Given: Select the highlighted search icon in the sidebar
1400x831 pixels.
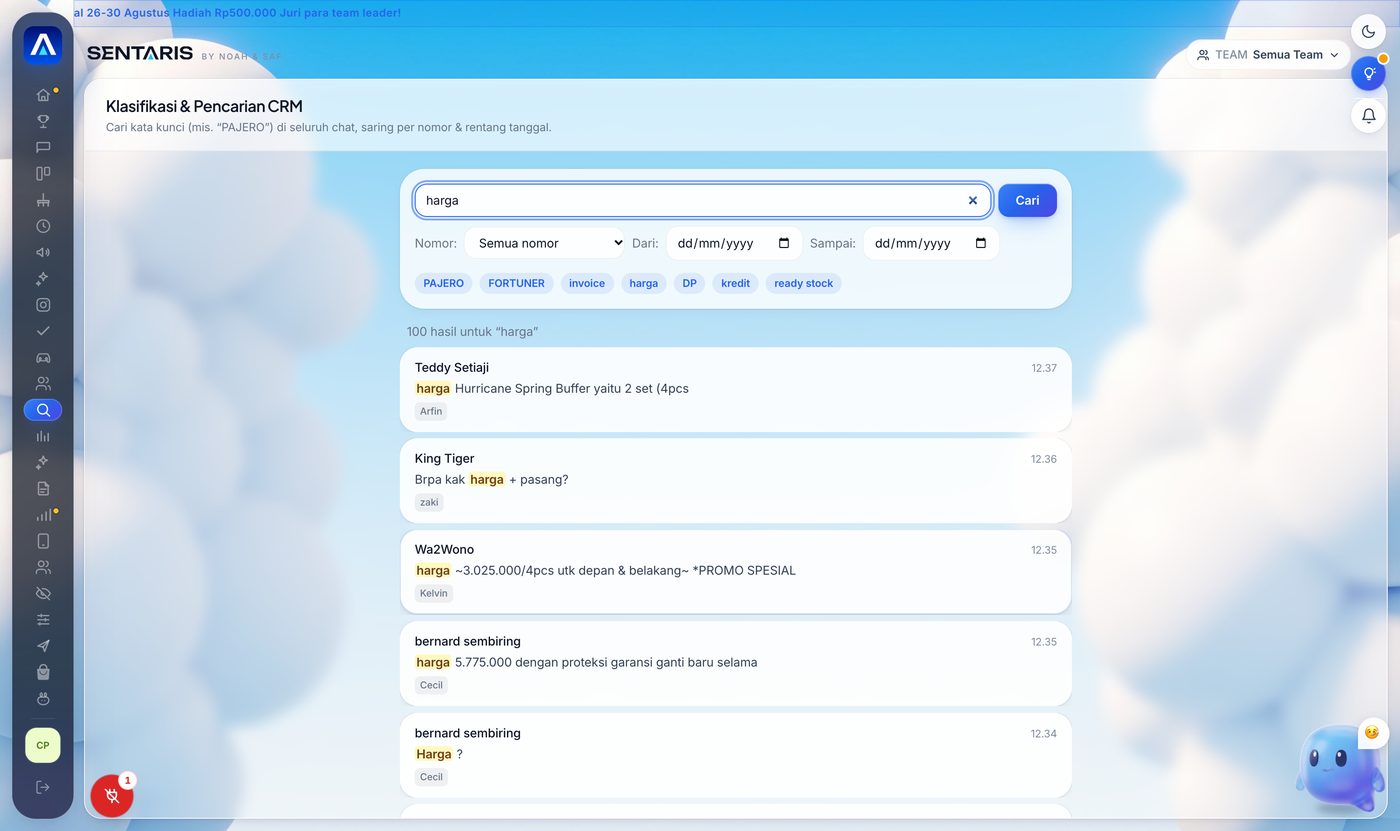Looking at the screenshot, I should coord(43,410).
